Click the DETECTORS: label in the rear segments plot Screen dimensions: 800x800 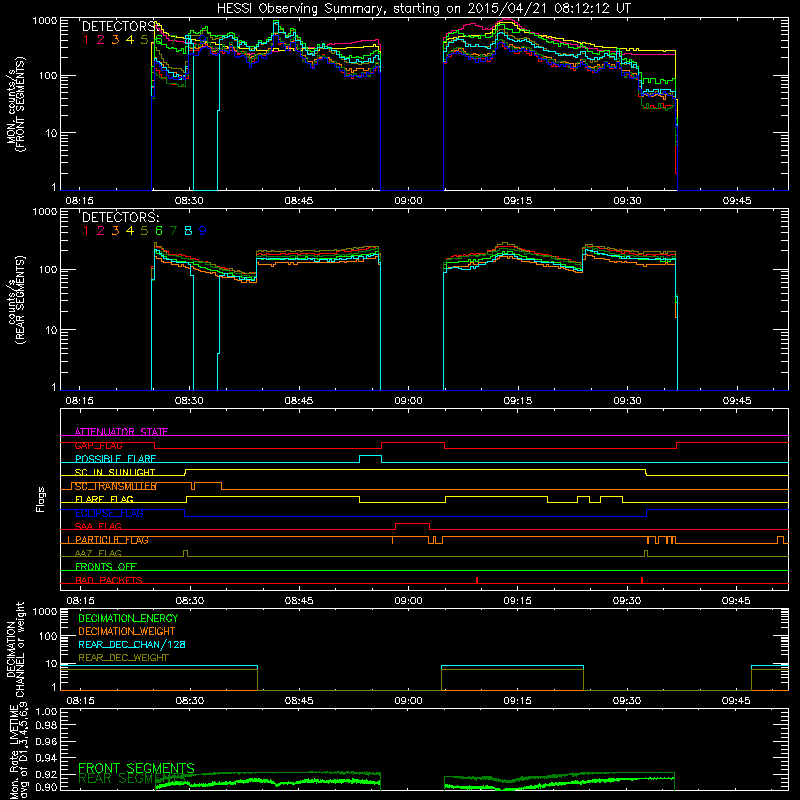(x=121, y=217)
